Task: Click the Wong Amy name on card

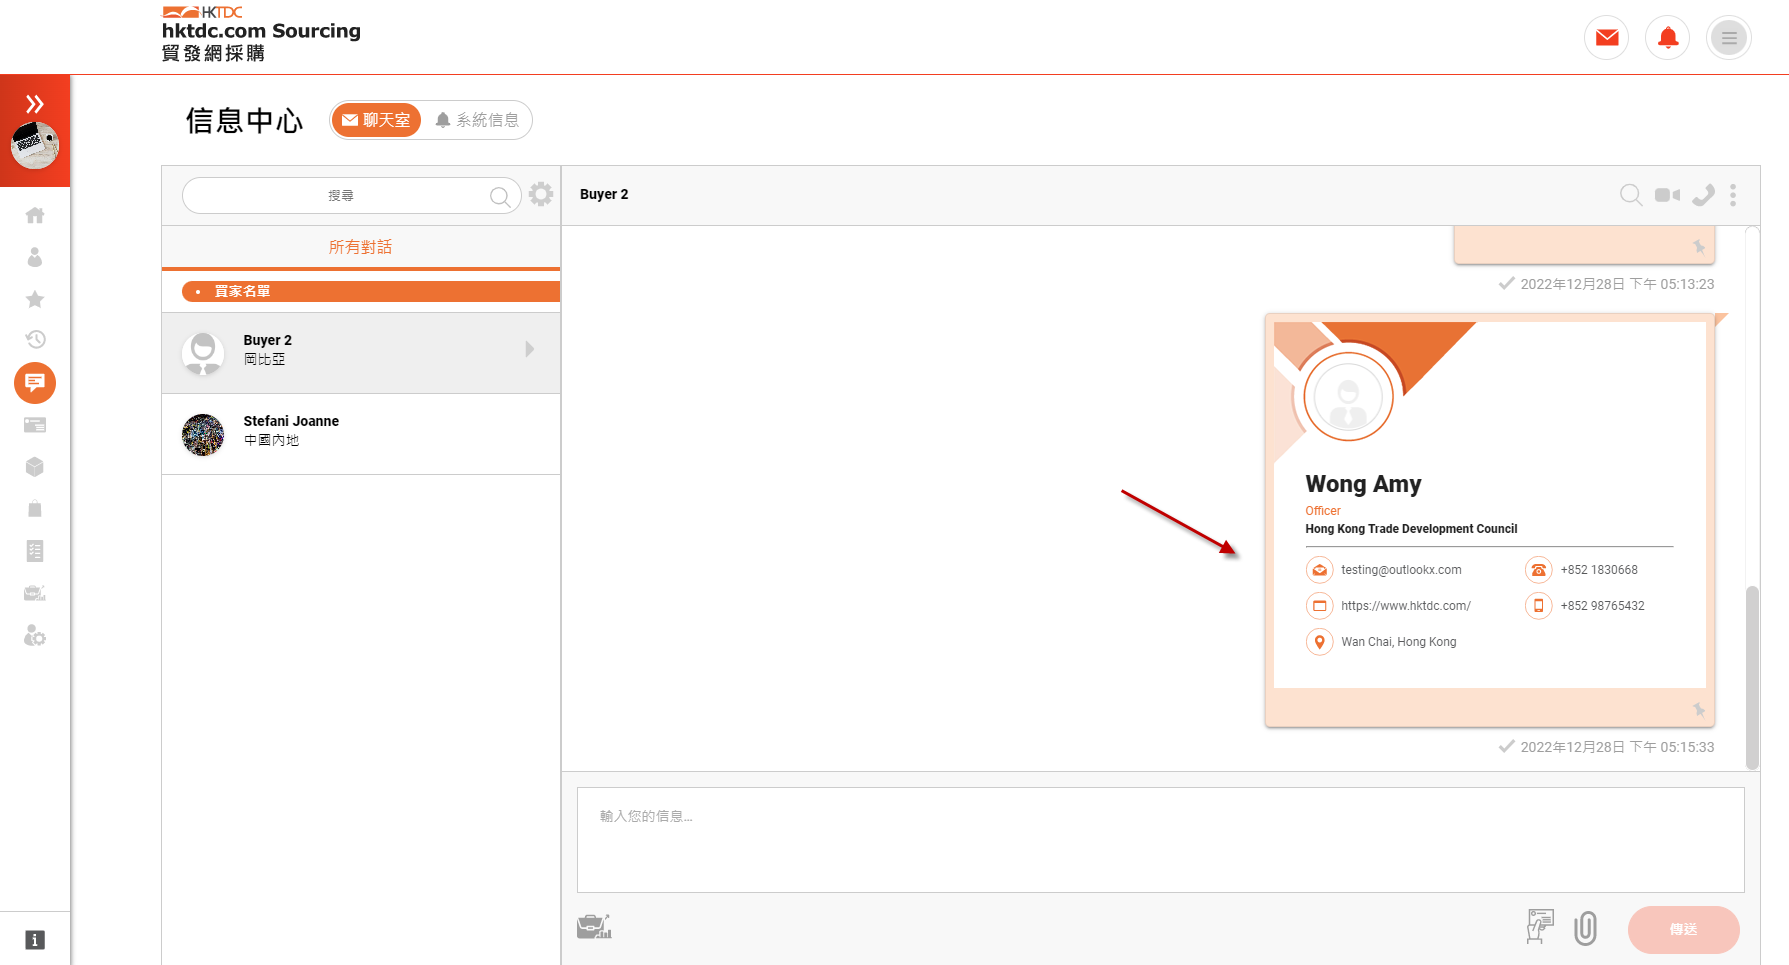Action: [1363, 484]
